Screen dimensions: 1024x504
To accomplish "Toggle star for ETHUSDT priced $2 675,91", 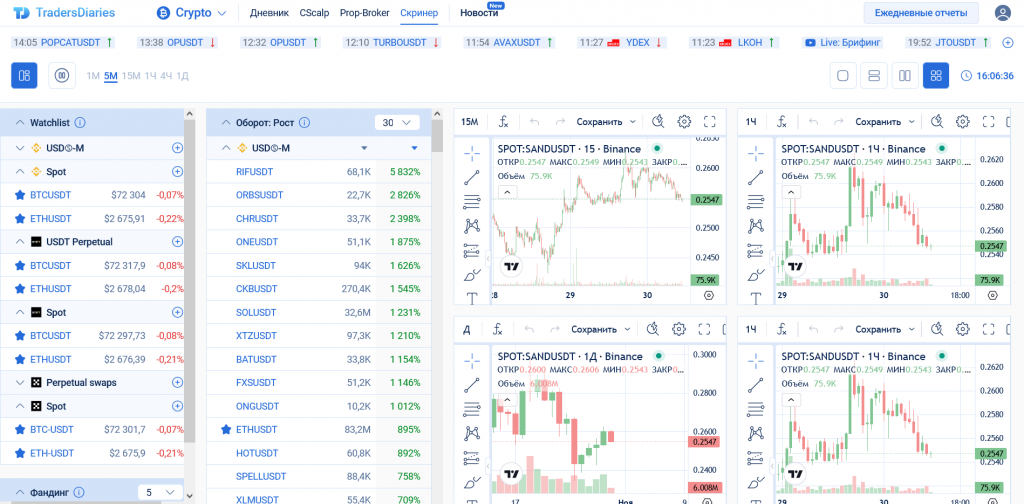I will (20, 219).
